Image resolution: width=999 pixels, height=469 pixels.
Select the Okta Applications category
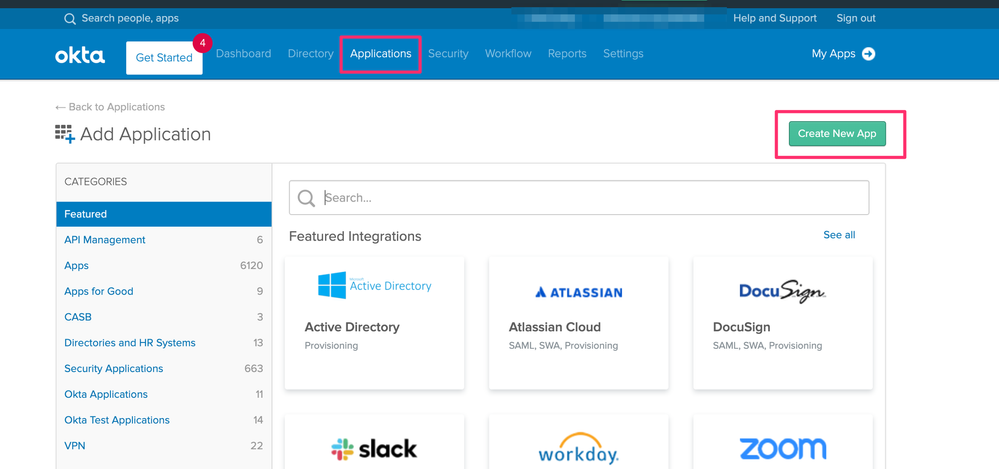(x=164, y=394)
